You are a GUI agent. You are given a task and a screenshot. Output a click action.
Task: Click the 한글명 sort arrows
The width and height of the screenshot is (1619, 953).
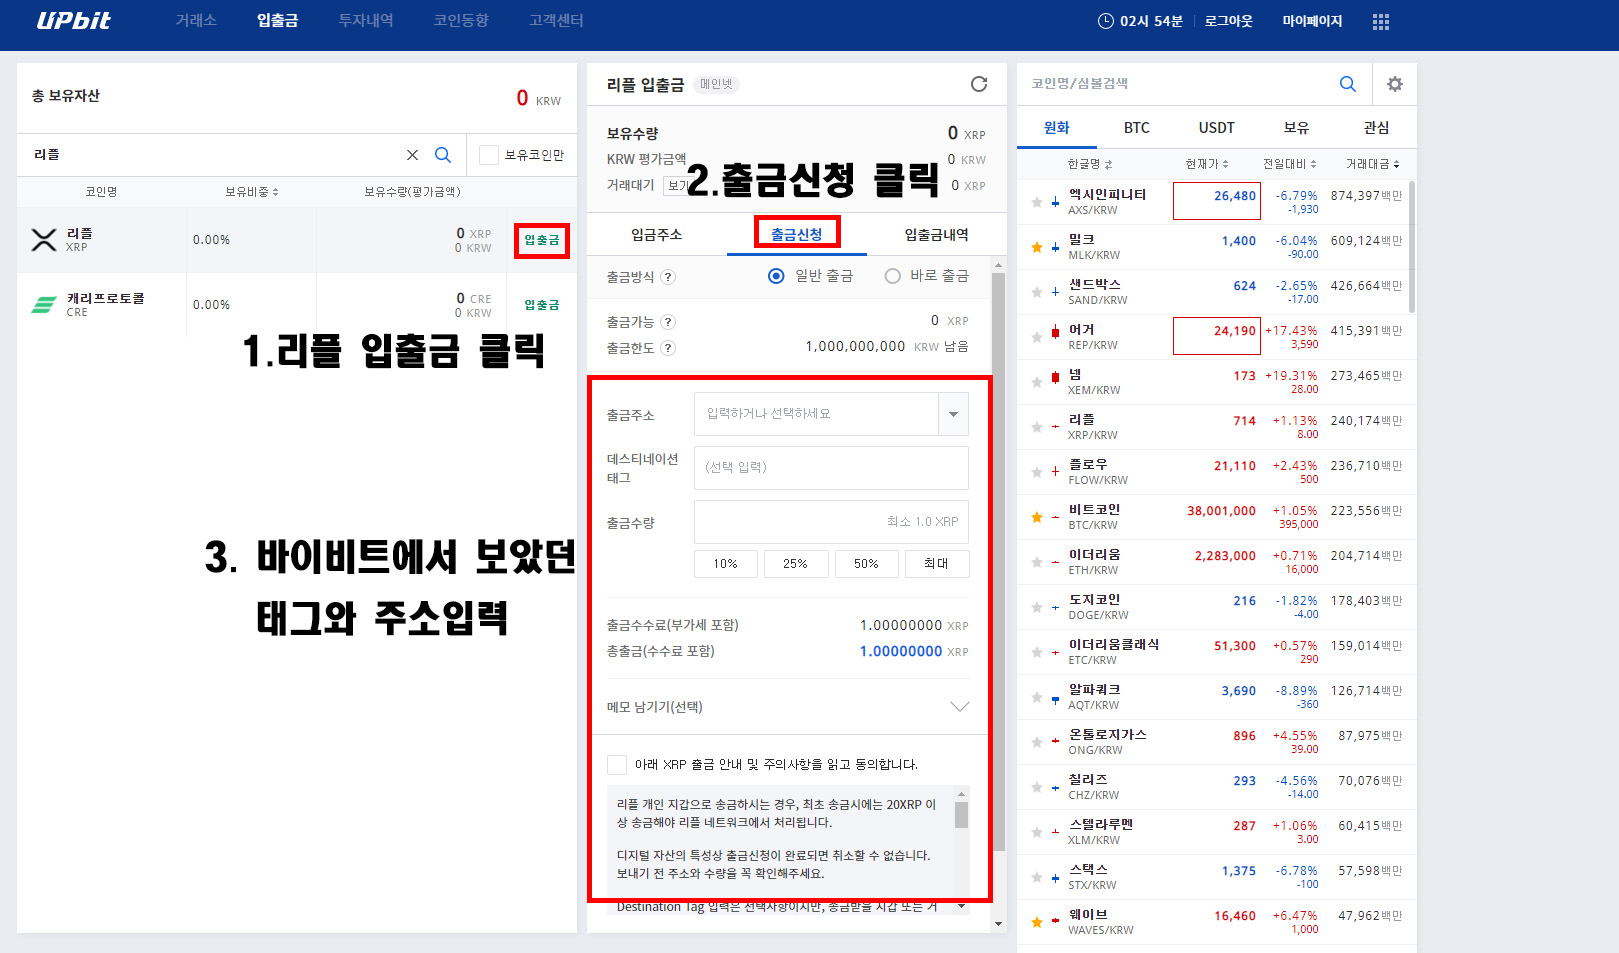1110,163
